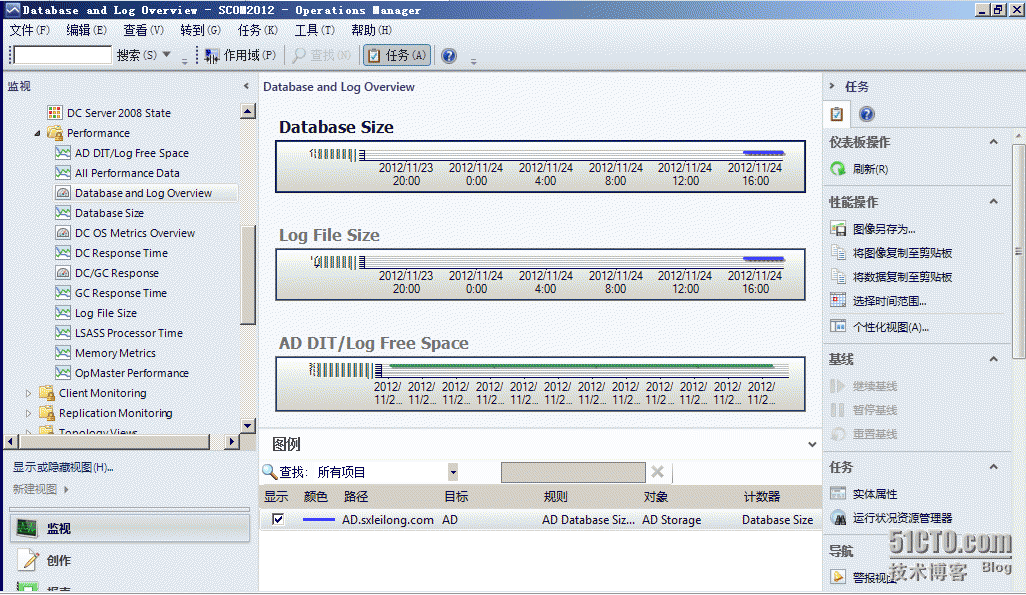
Task: Click personalize view (个性化视图) icon
Action: (838, 326)
